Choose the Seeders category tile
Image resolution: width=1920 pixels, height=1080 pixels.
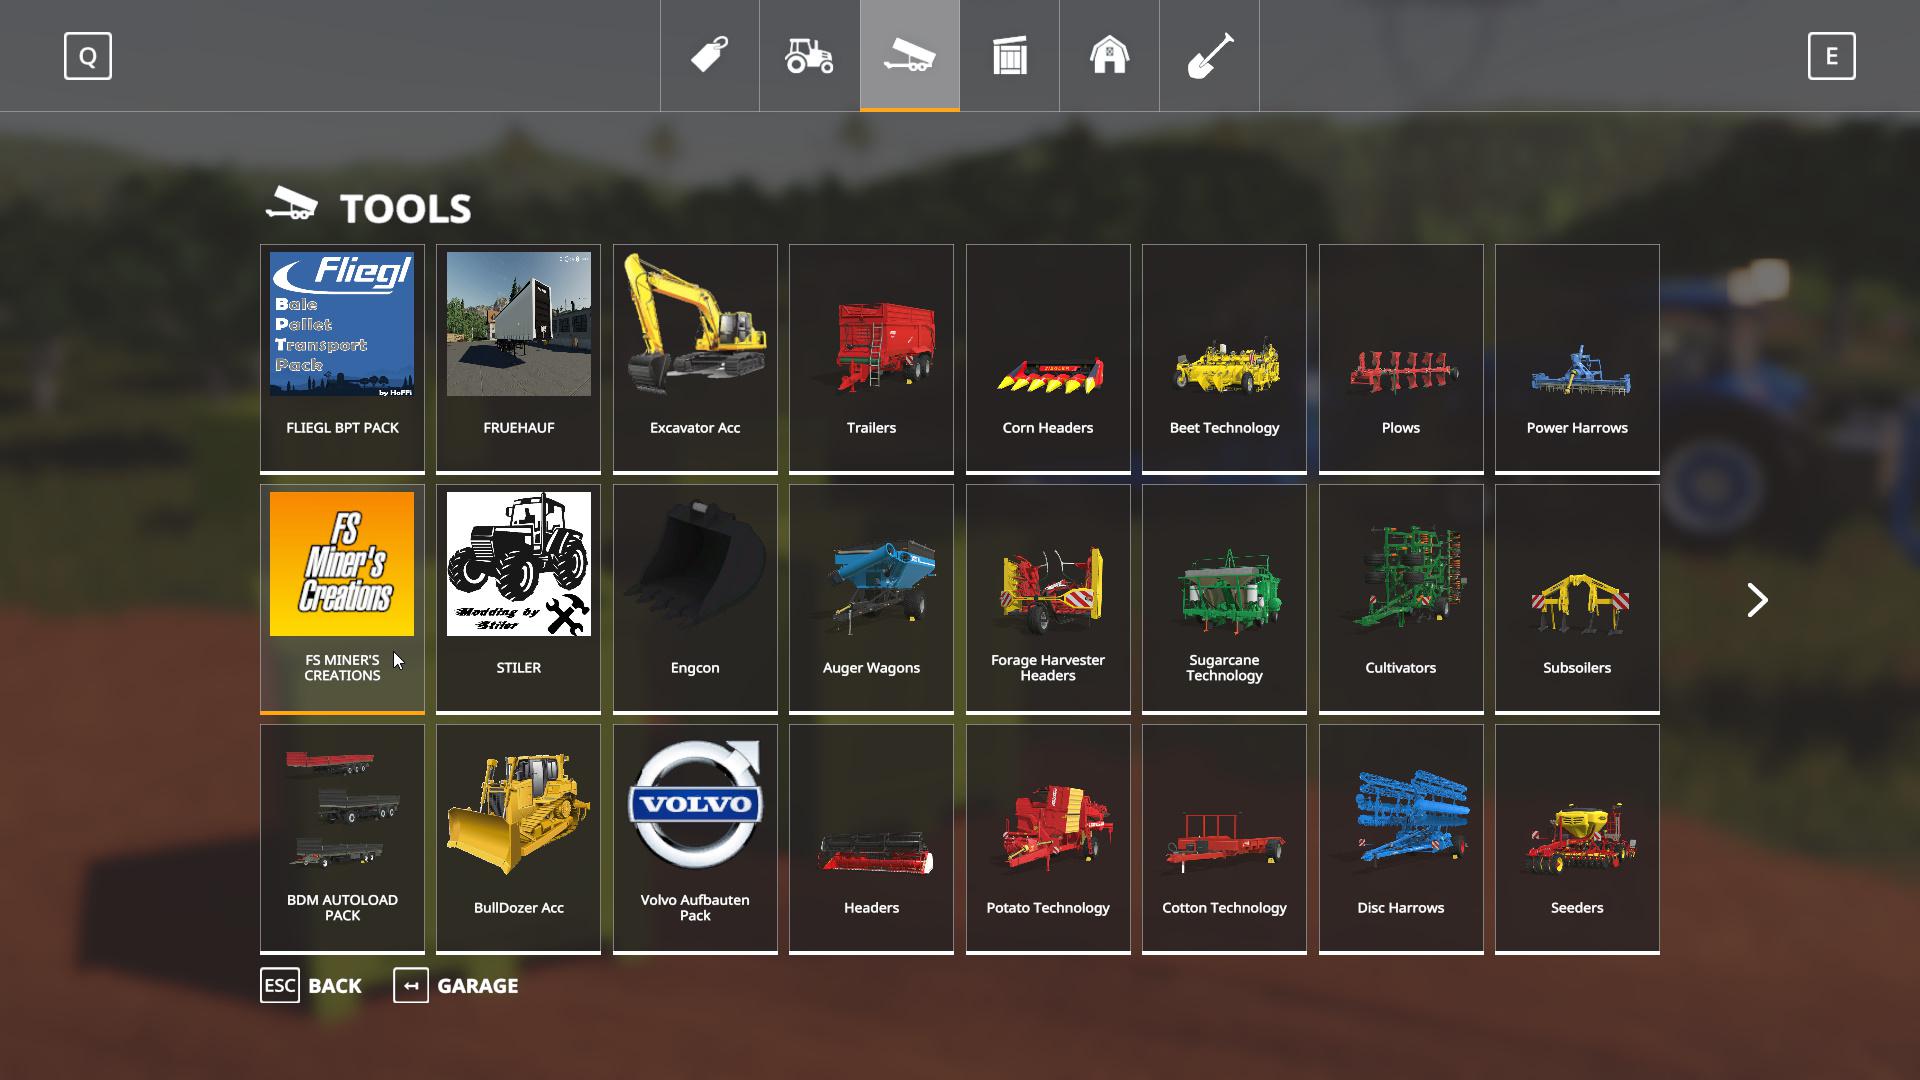tap(1577, 837)
